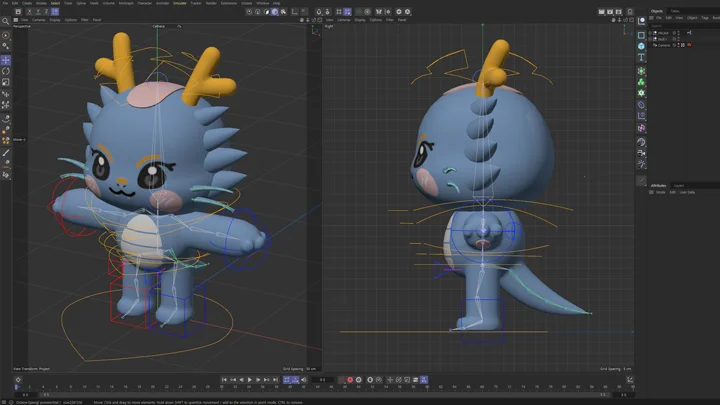This screenshot has height=405, width=720.
Task: Toggle the timeline sound speaker icon
Action: pyautogui.click(x=304, y=380)
